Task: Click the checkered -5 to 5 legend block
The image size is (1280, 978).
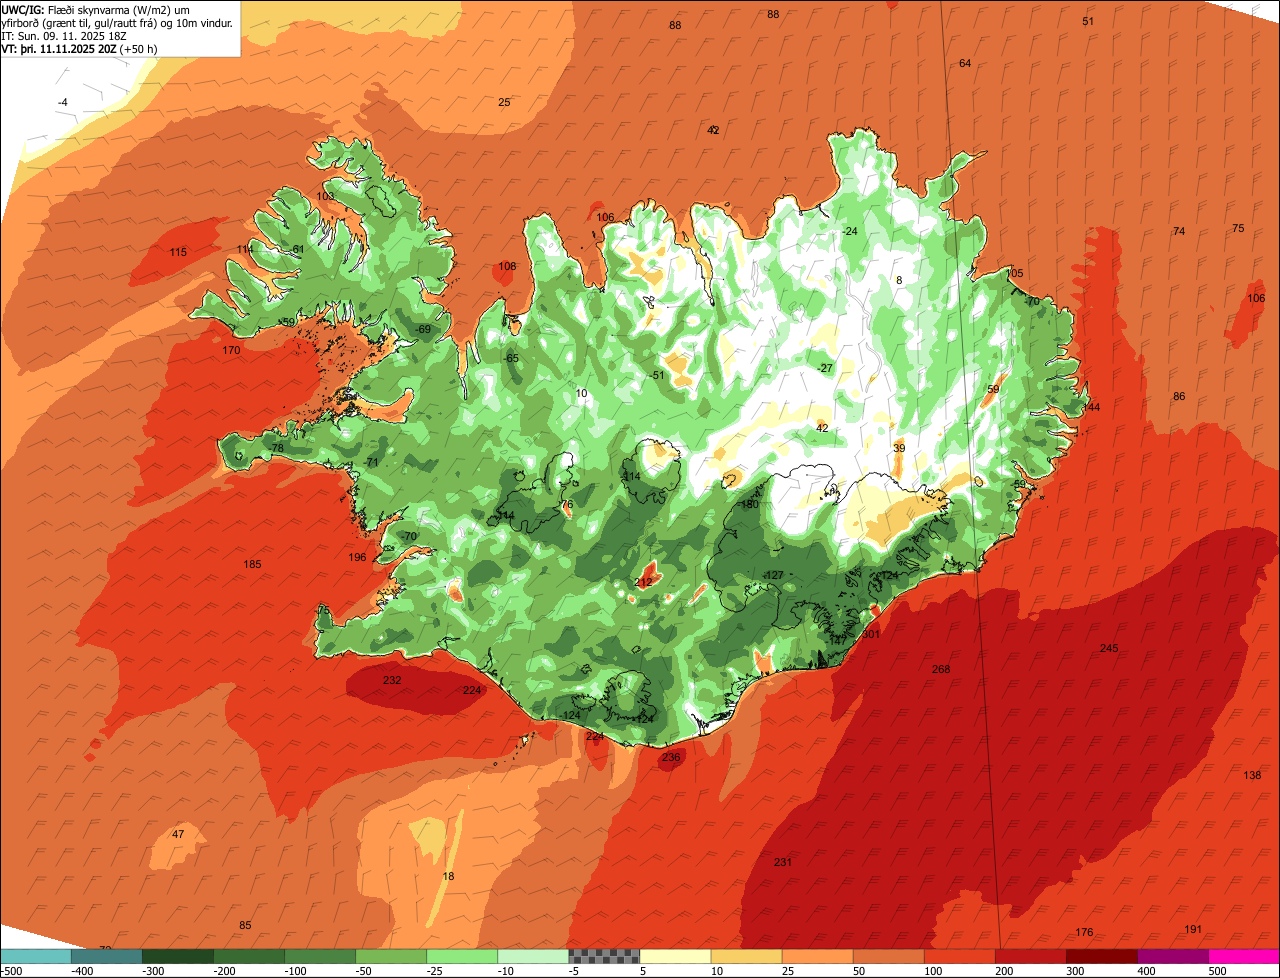Action: 603,956
